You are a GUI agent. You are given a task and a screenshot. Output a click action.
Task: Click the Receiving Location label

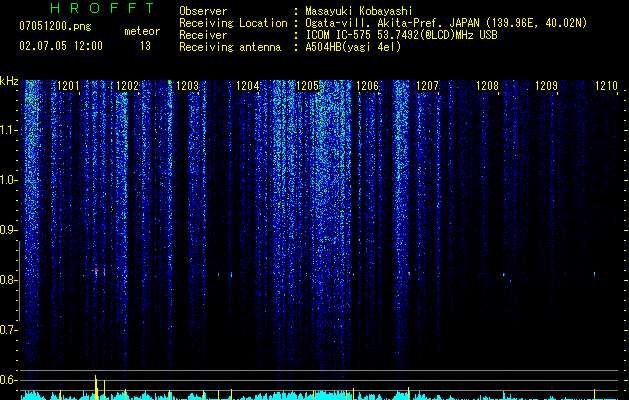(x=233, y=23)
